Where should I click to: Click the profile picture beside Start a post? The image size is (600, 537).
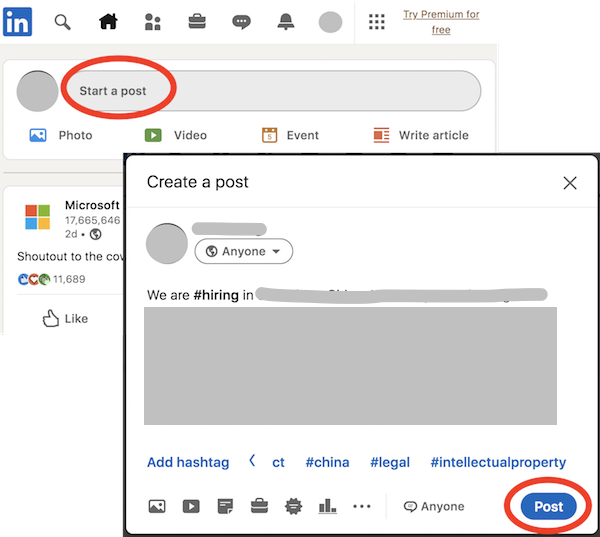[x=37, y=91]
